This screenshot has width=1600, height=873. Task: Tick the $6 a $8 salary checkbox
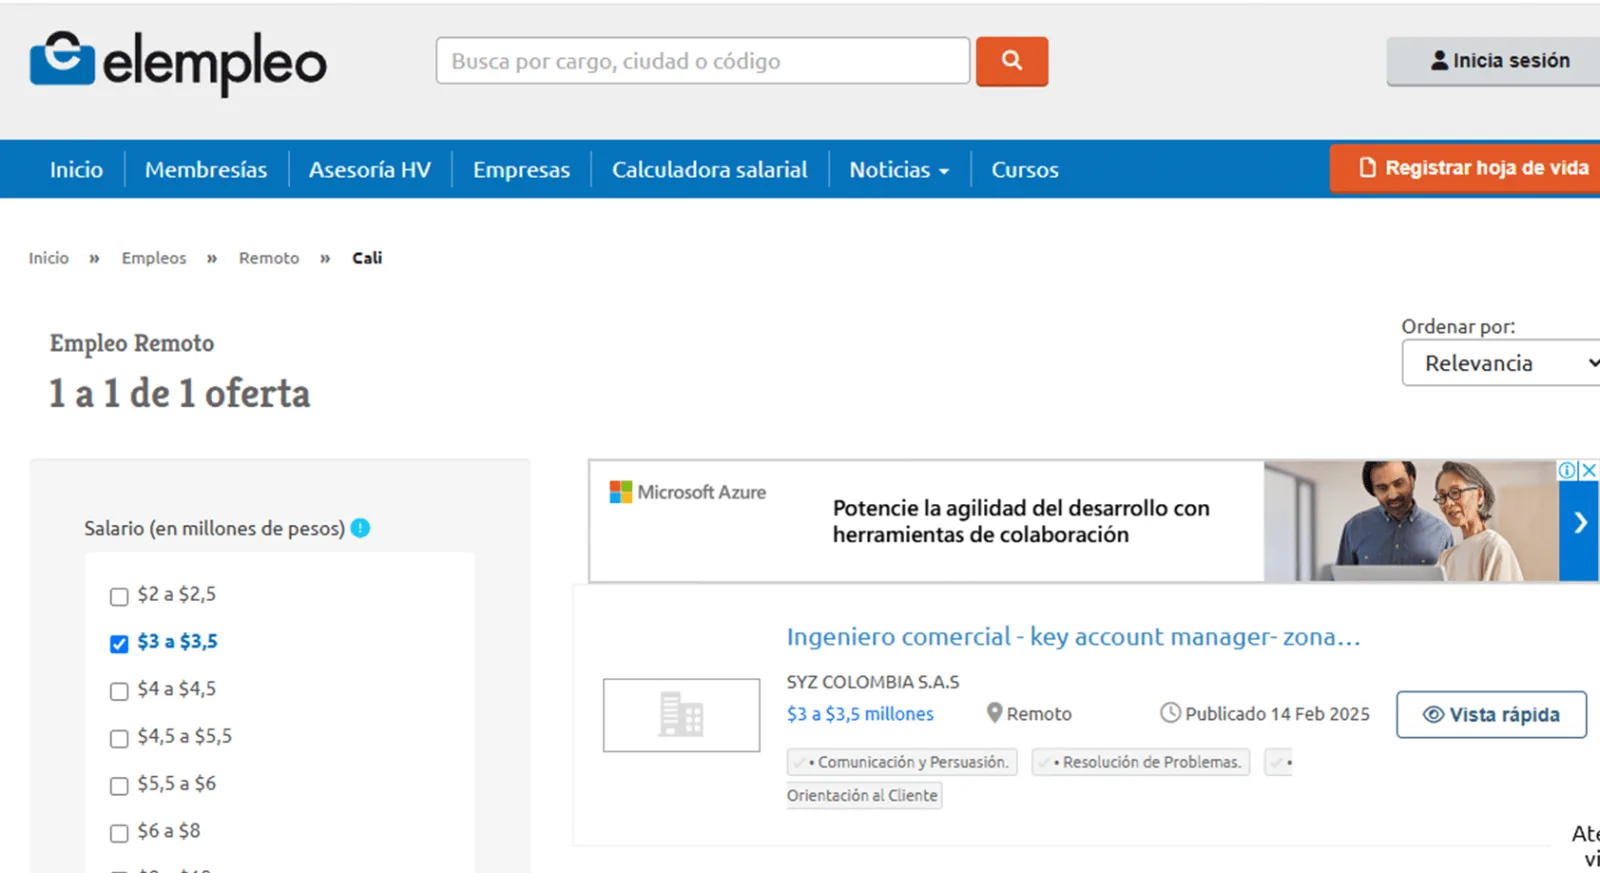[x=119, y=833]
